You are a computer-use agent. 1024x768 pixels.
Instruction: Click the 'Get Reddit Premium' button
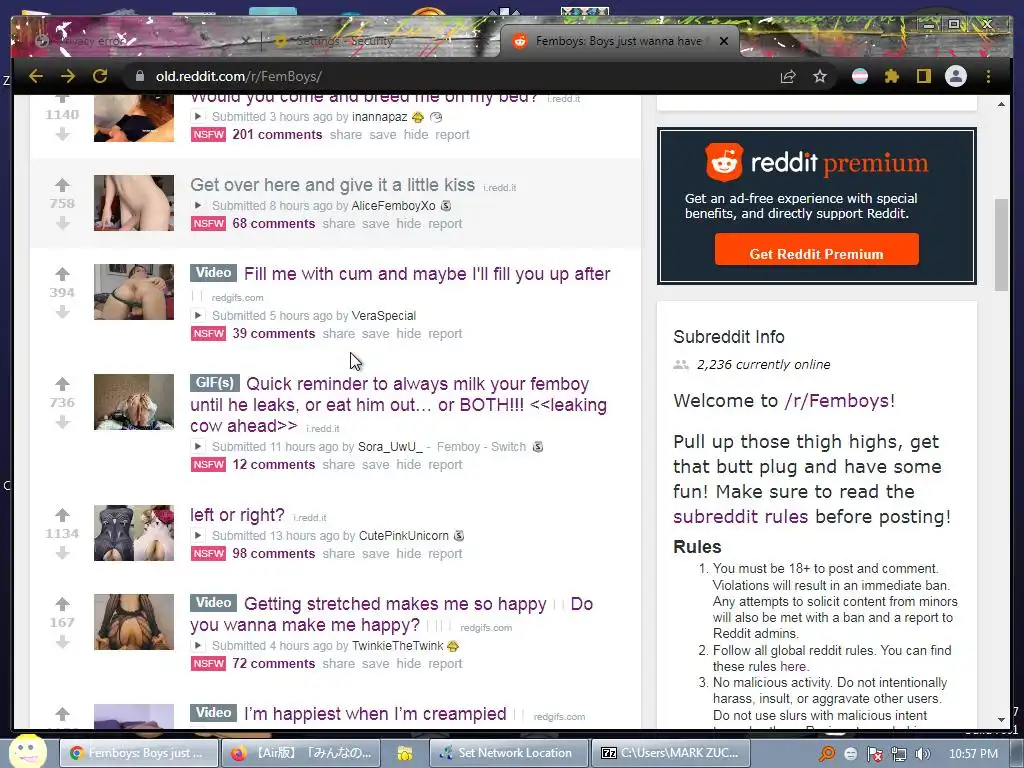coord(816,249)
